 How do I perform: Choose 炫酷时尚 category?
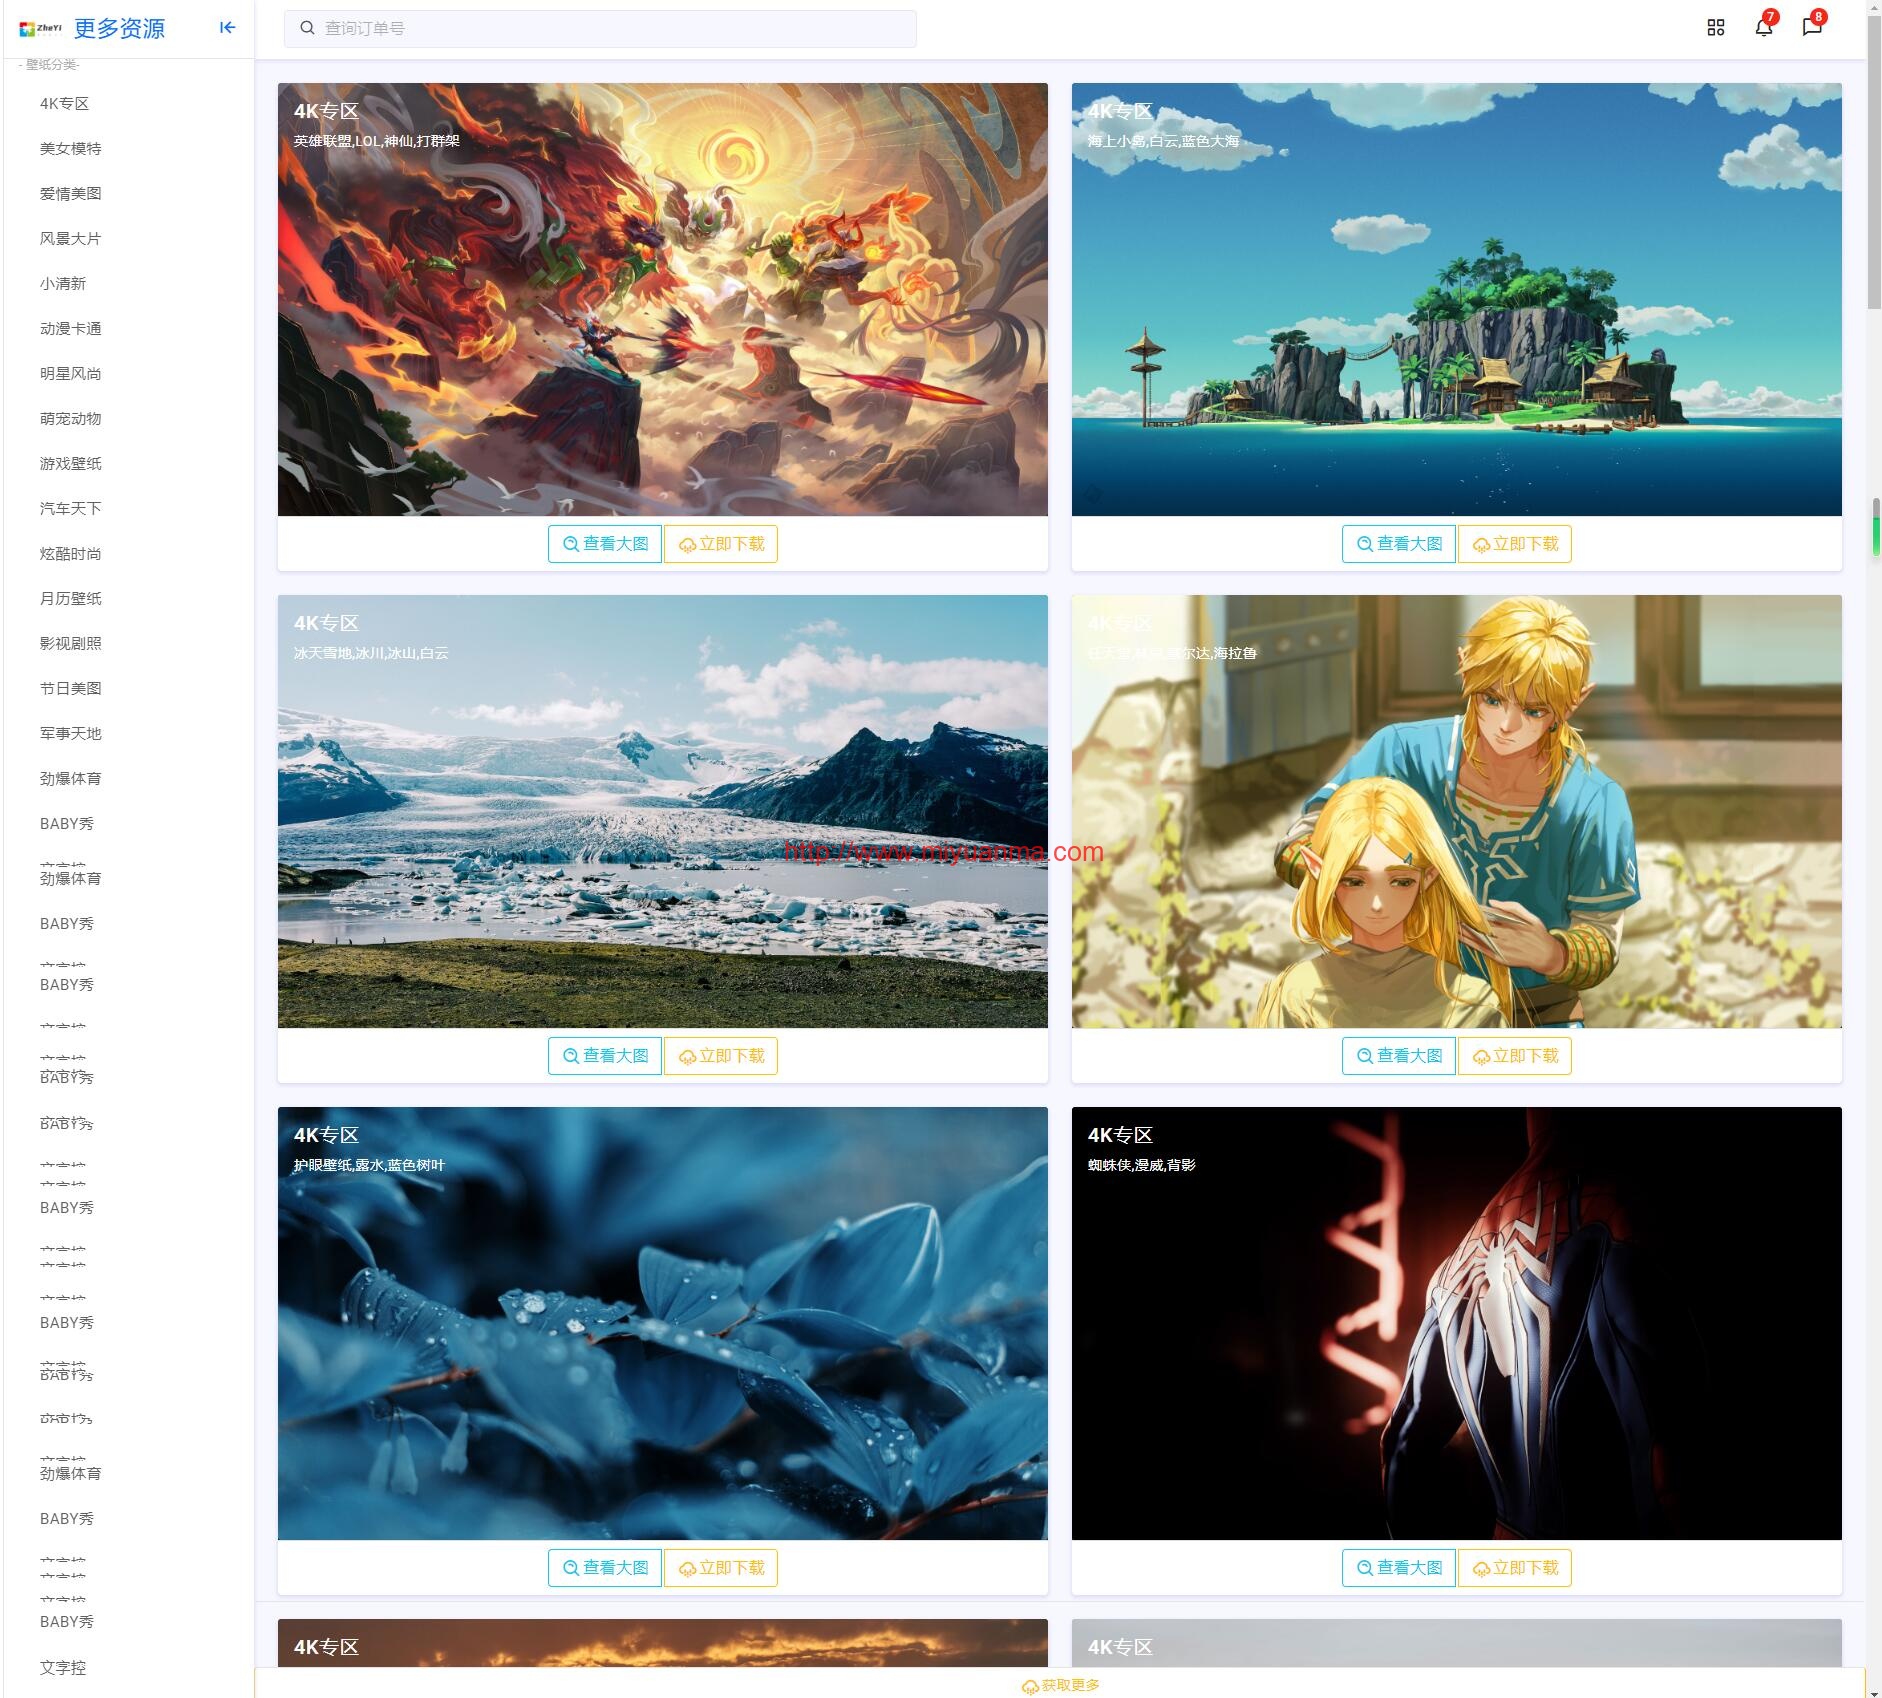[x=70, y=554]
